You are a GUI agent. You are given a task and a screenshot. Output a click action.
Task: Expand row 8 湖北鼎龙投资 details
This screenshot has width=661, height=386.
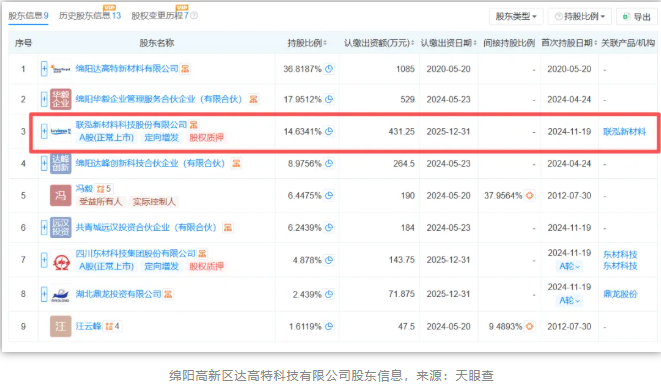point(44,294)
